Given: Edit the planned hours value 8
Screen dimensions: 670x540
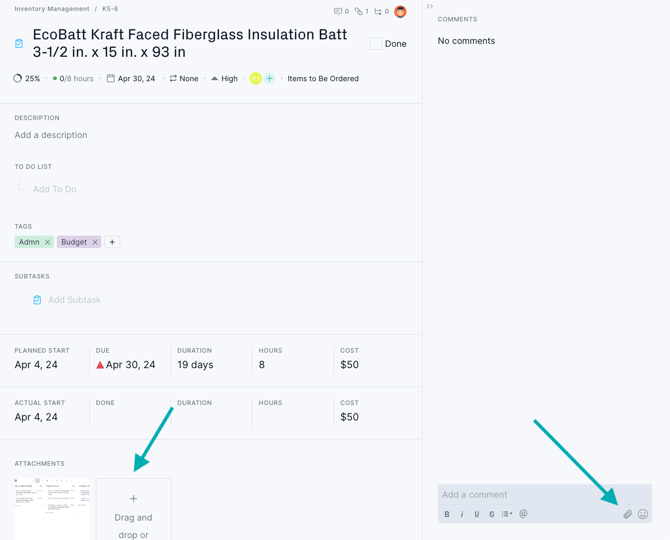Looking at the screenshot, I should click(262, 365).
